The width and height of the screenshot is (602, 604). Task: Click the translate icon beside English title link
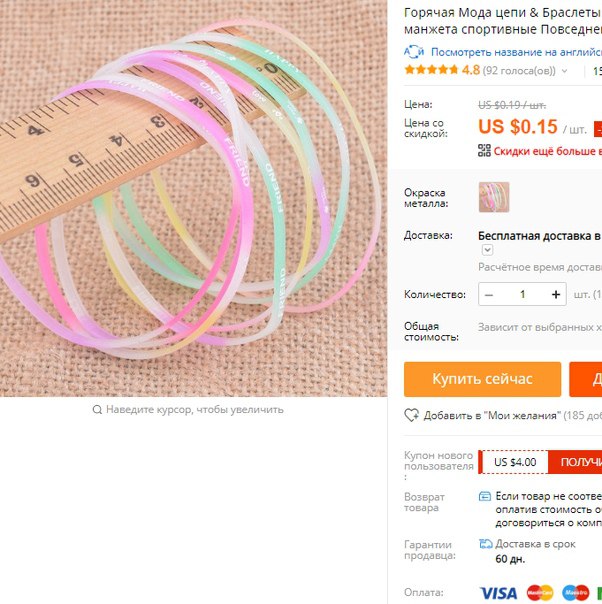click(414, 52)
